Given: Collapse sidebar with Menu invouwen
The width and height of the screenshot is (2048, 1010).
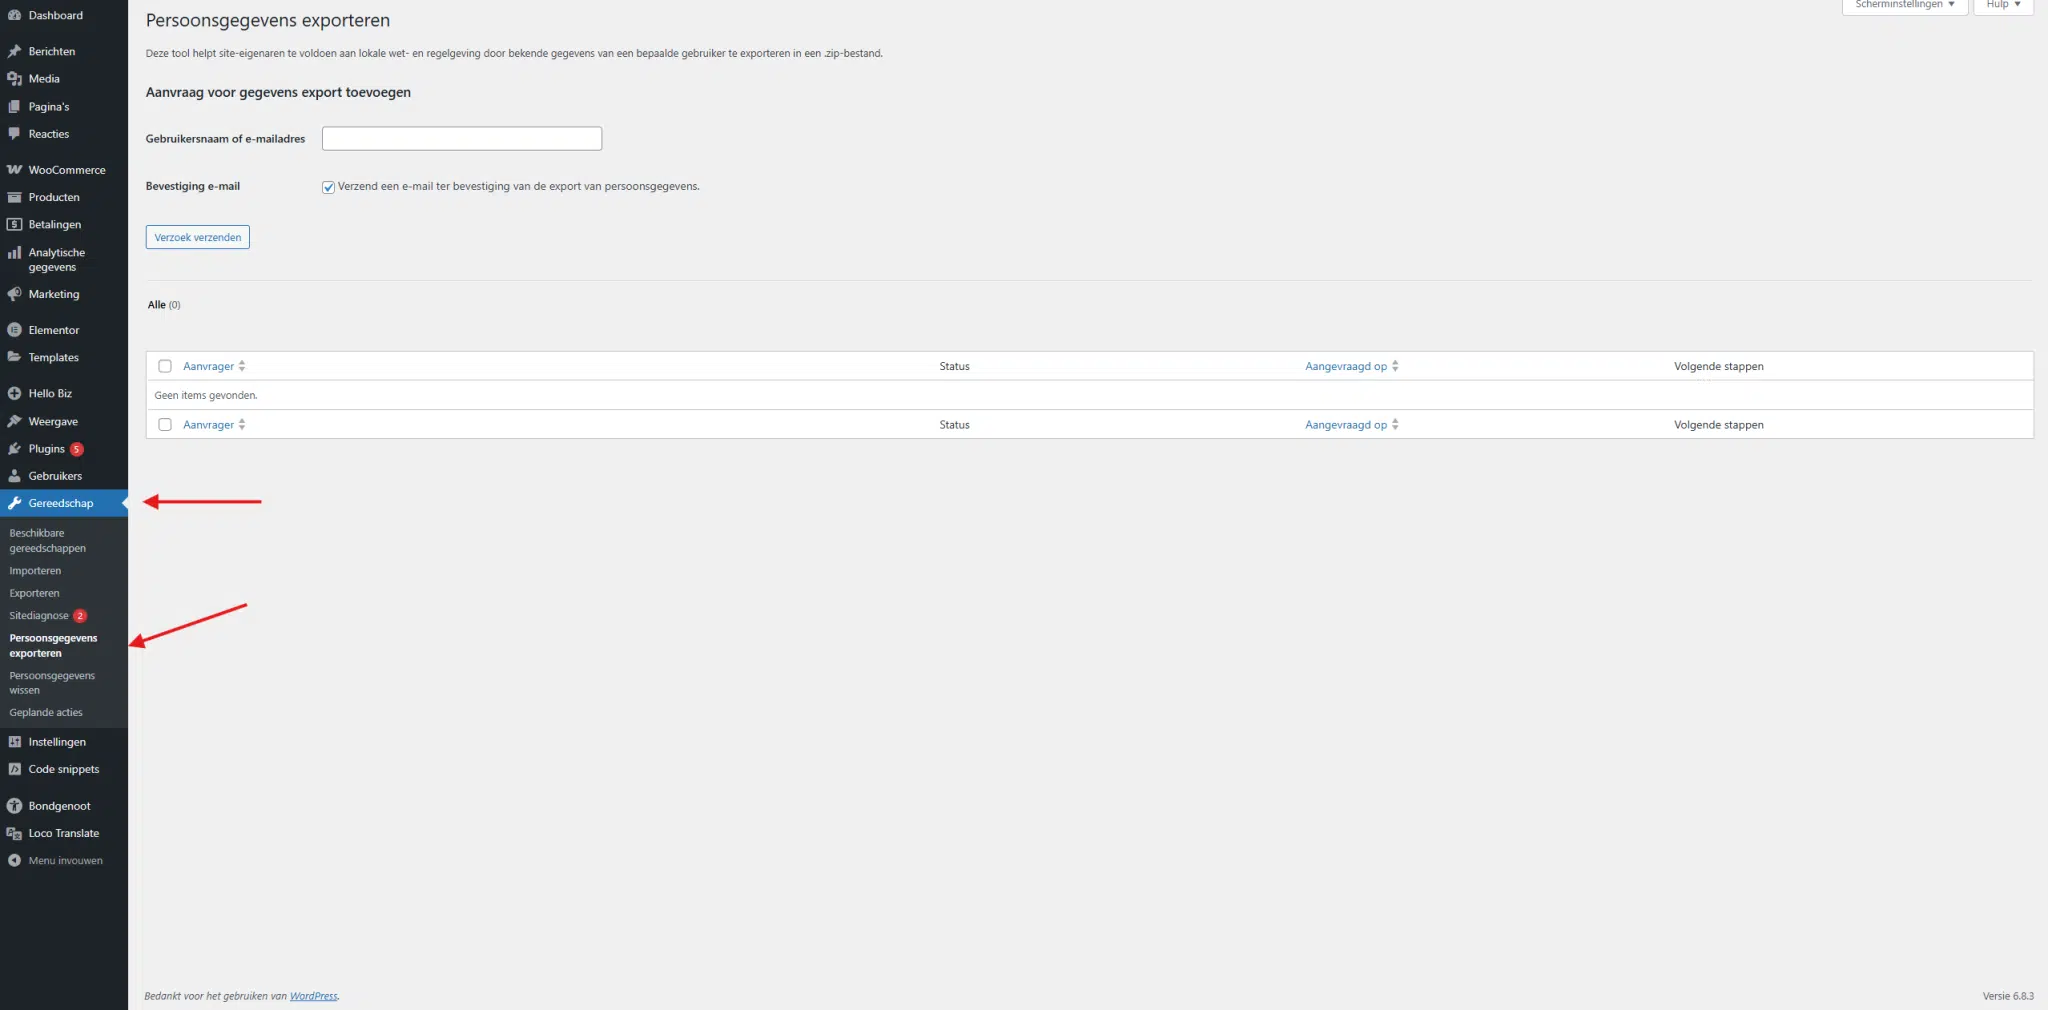Looking at the screenshot, I should 65,861.
